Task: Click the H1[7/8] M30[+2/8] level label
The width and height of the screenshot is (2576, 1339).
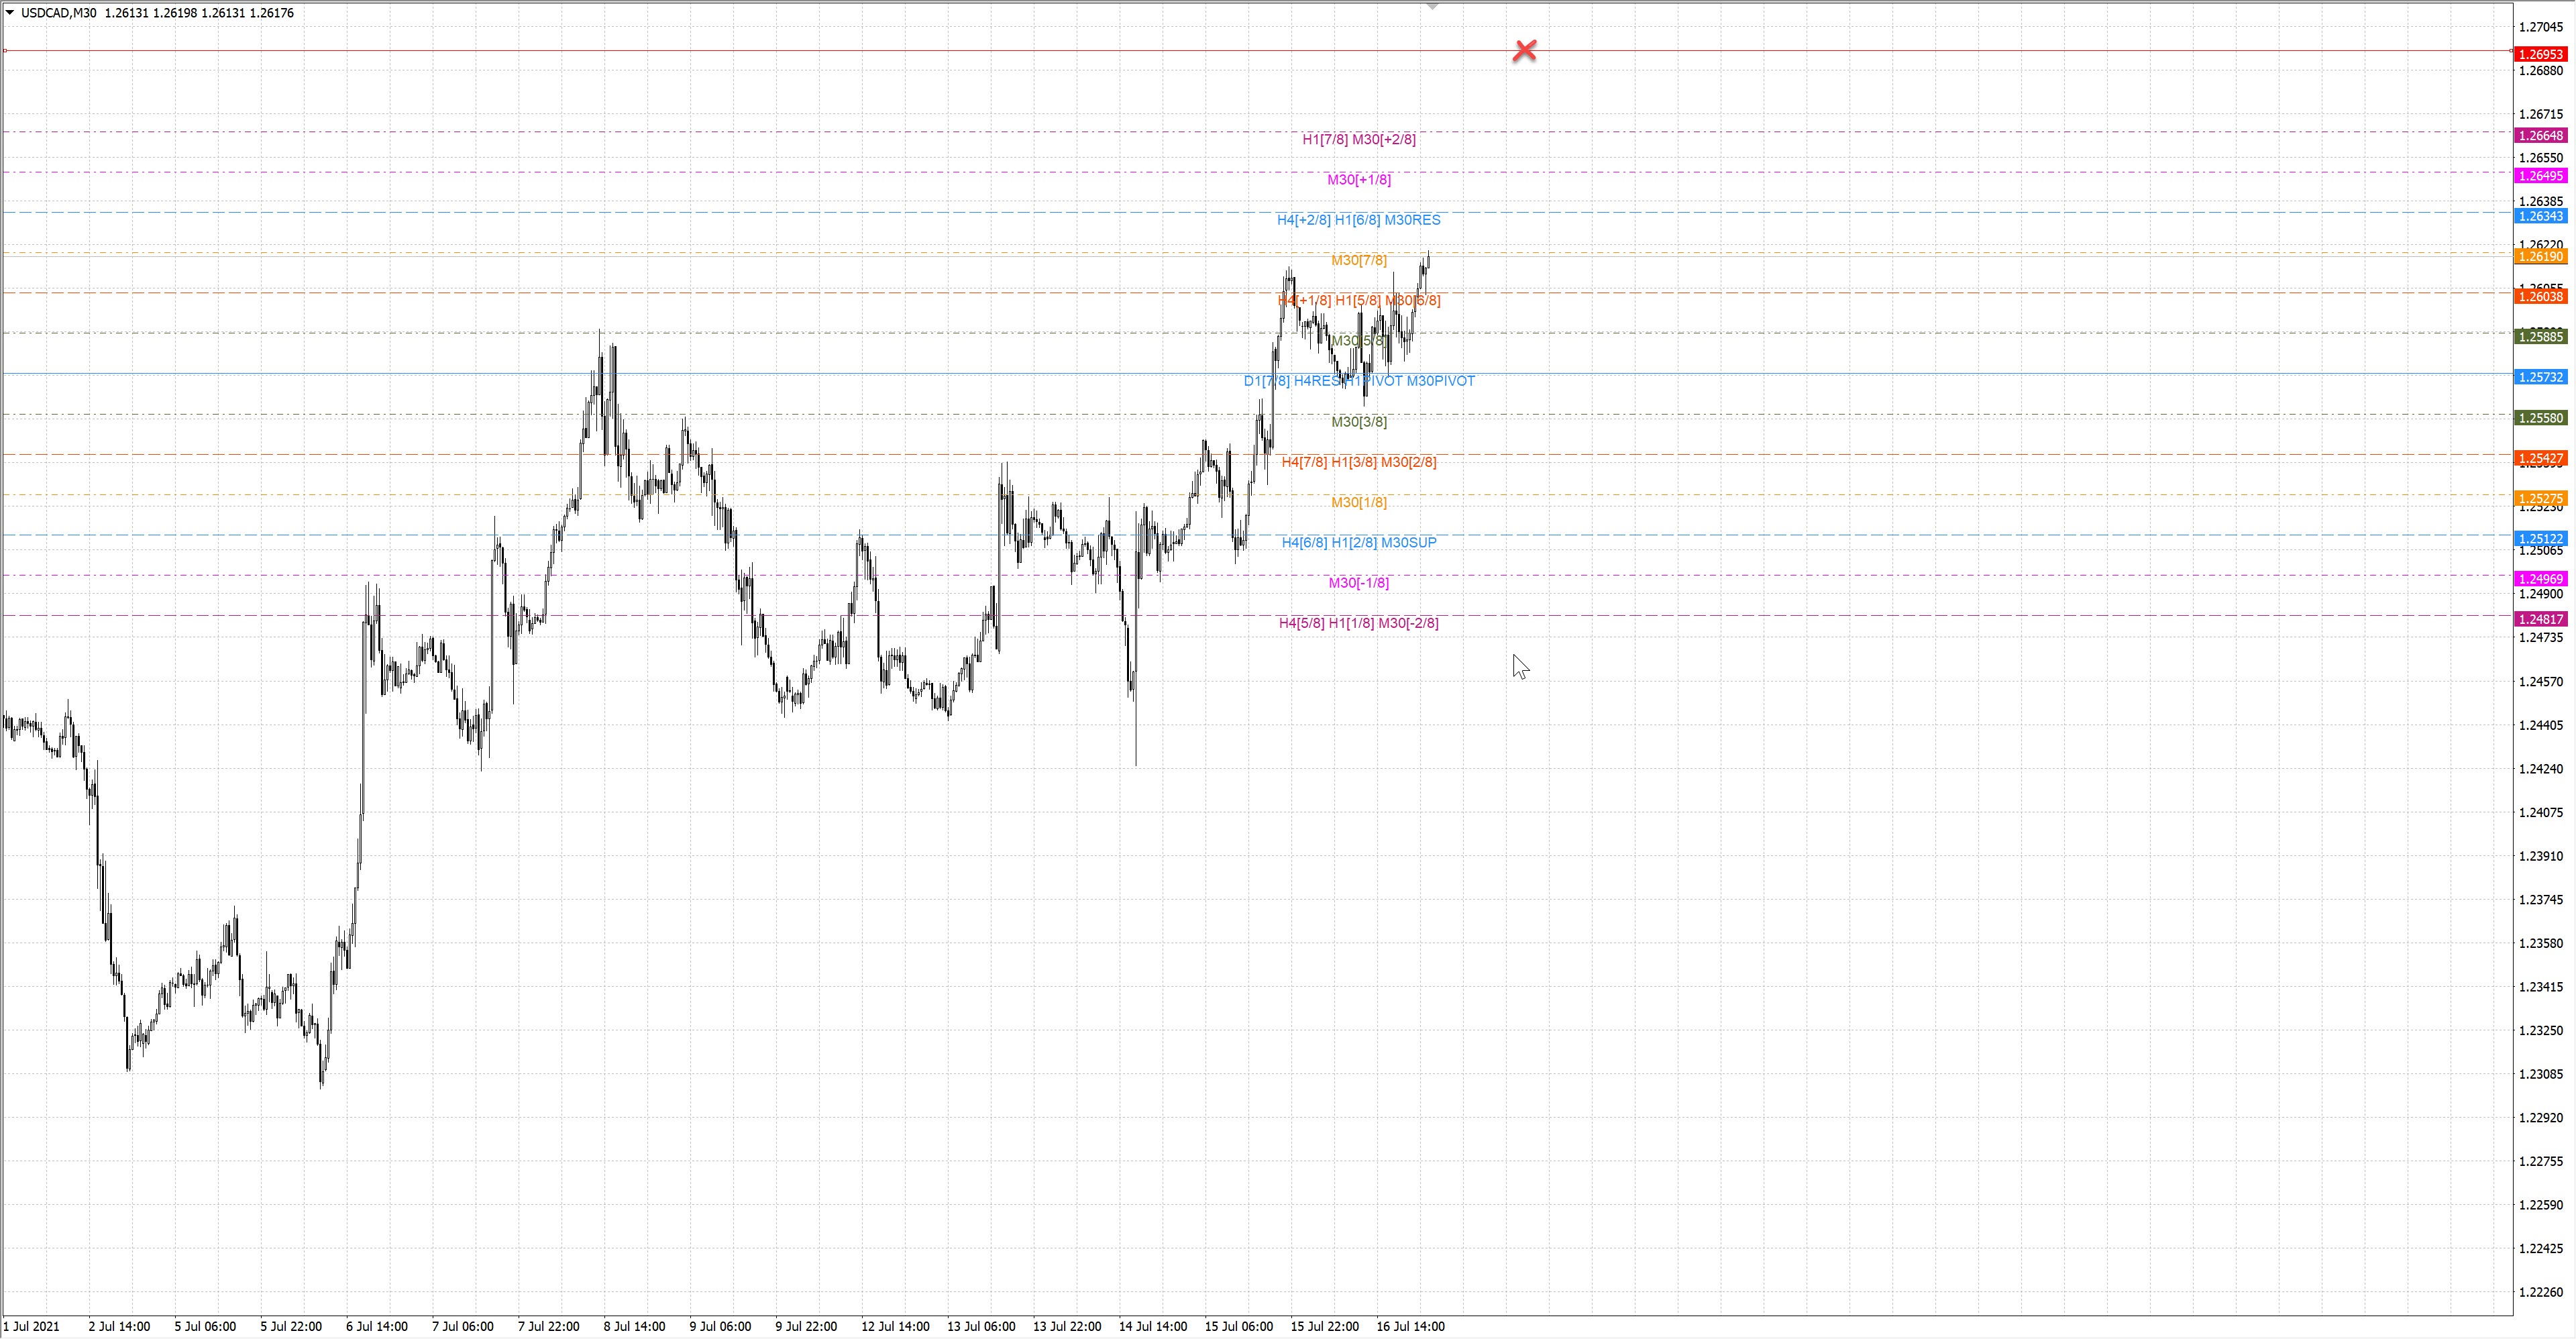Action: pos(1358,140)
